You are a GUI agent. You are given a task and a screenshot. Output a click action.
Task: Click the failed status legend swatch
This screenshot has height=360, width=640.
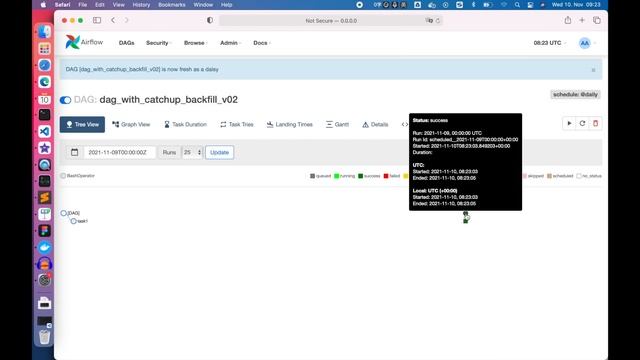click(x=386, y=176)
